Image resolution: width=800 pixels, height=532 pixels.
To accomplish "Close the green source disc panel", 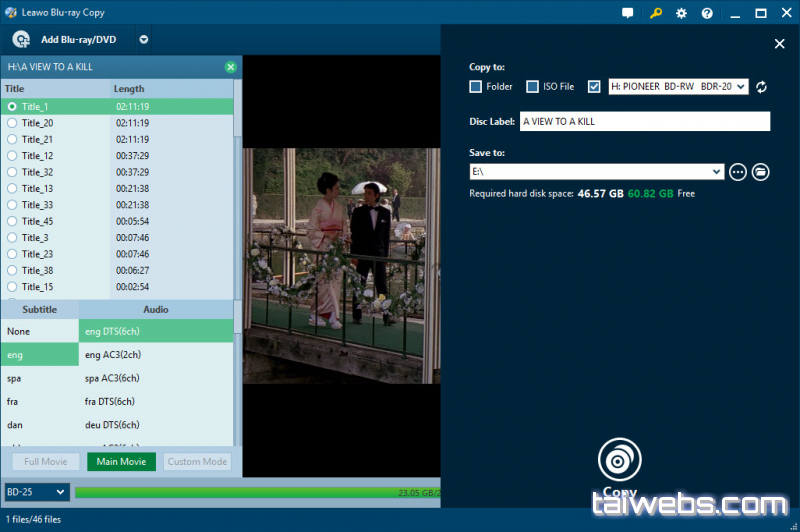I will pyautogui.click(x=231, y=67).
